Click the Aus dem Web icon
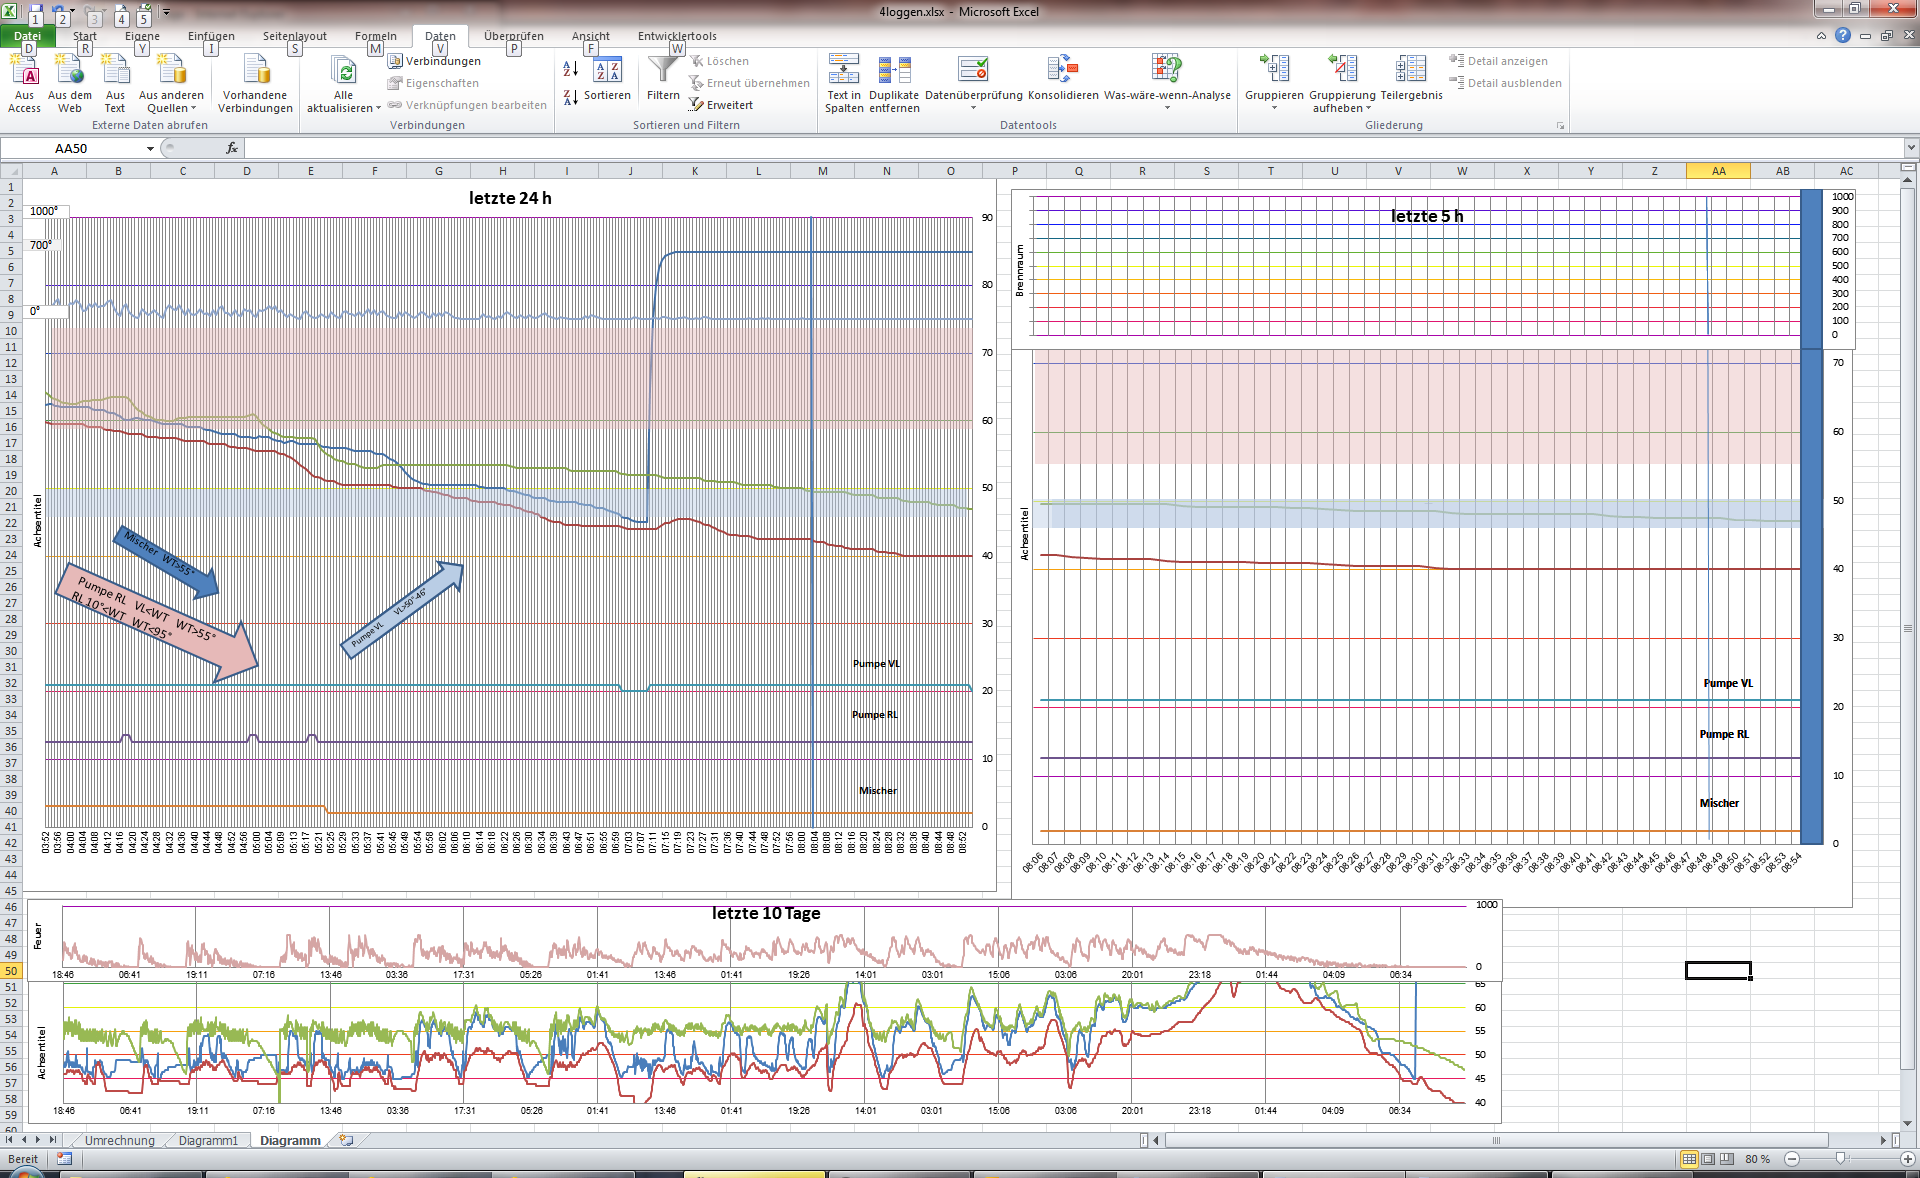Viewport: 1920px width, 1178px height. coord(69,72)
